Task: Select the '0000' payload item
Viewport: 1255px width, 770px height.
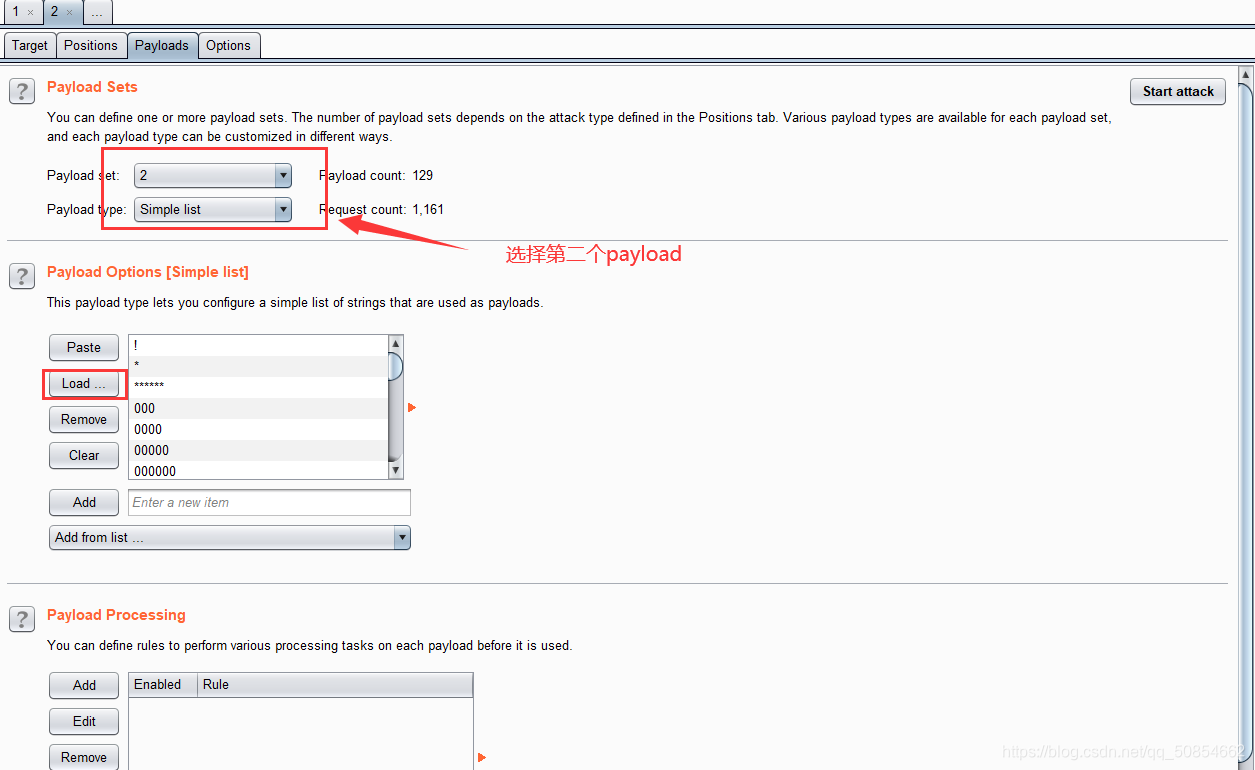Action: click(258, 429)
